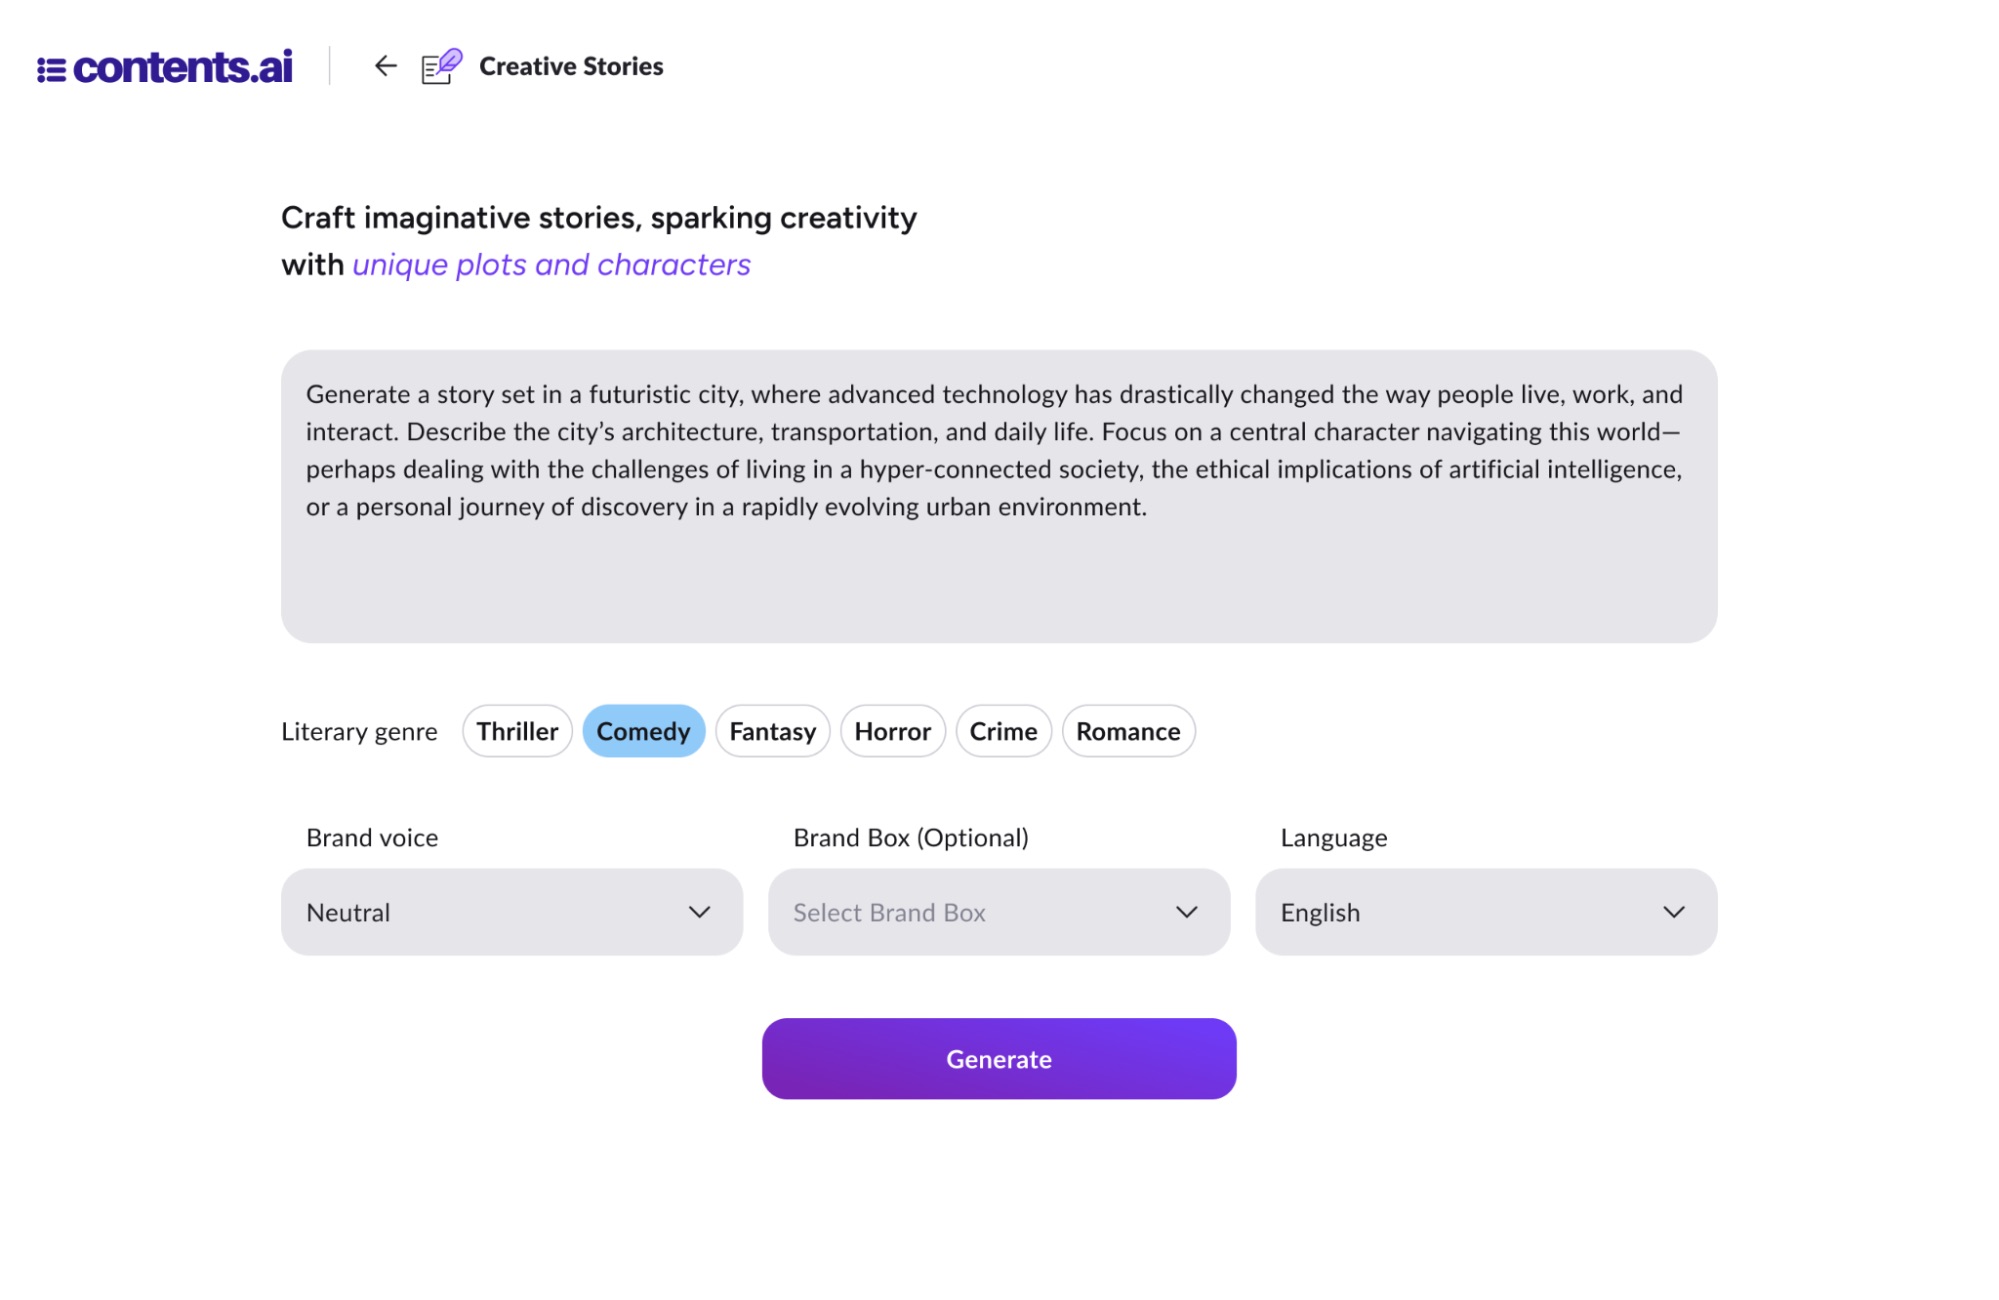Click the unique plots and characters text
Viewport: 1999px width, 1300px height.
551,264
